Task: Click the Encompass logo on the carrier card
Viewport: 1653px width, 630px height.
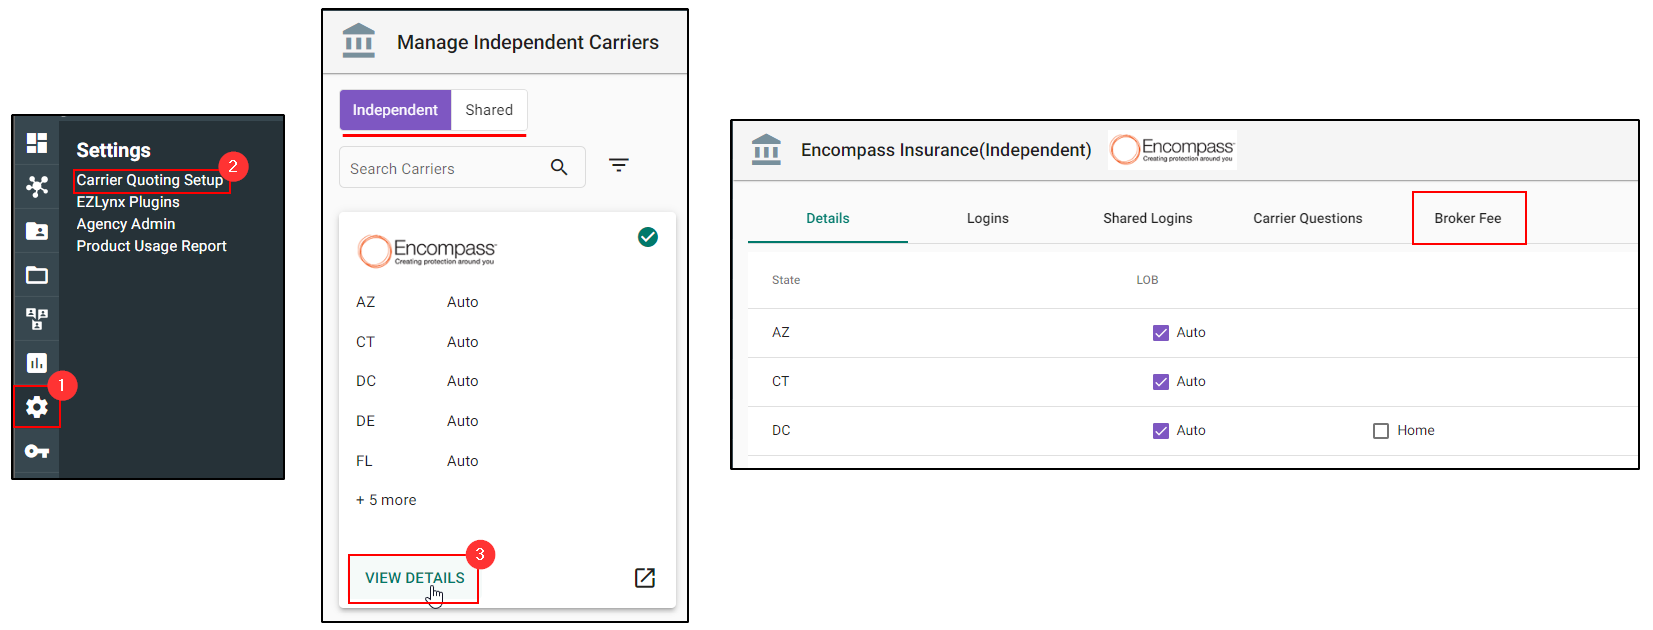Action: (x=427, y=250)
